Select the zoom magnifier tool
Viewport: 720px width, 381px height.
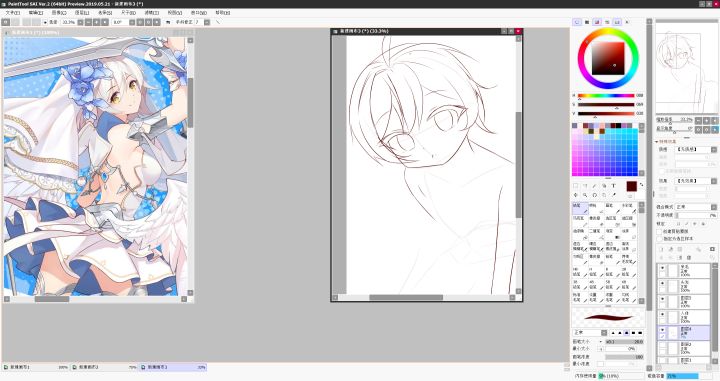(585, 195)
